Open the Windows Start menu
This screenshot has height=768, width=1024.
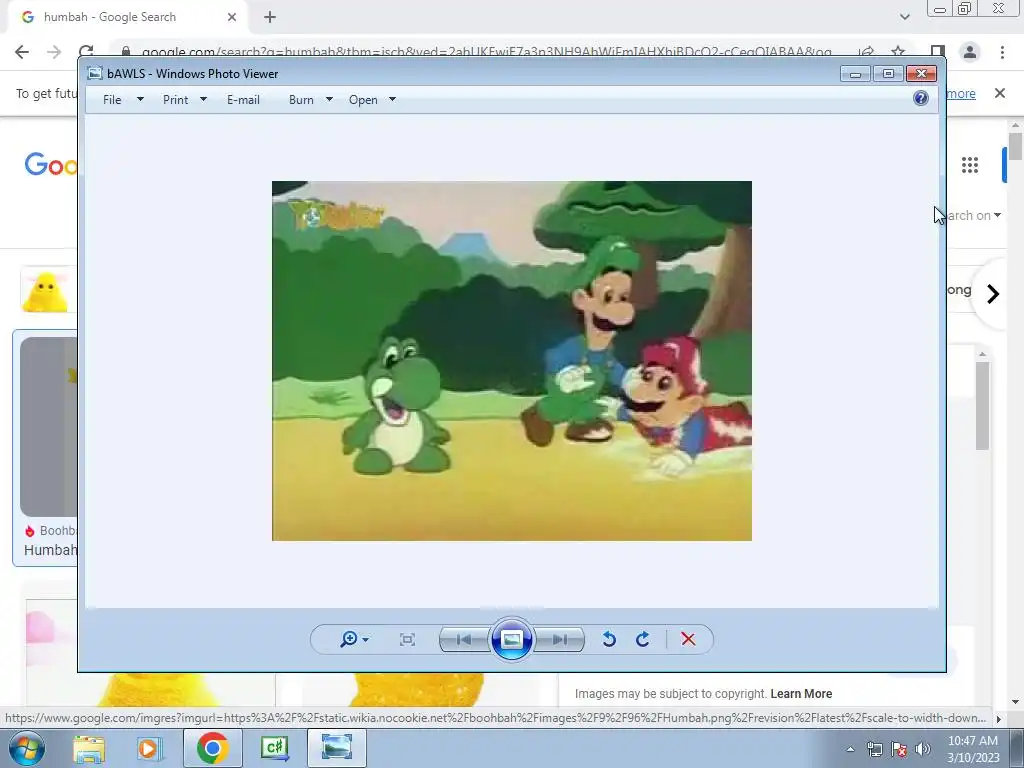coord(26,748)
